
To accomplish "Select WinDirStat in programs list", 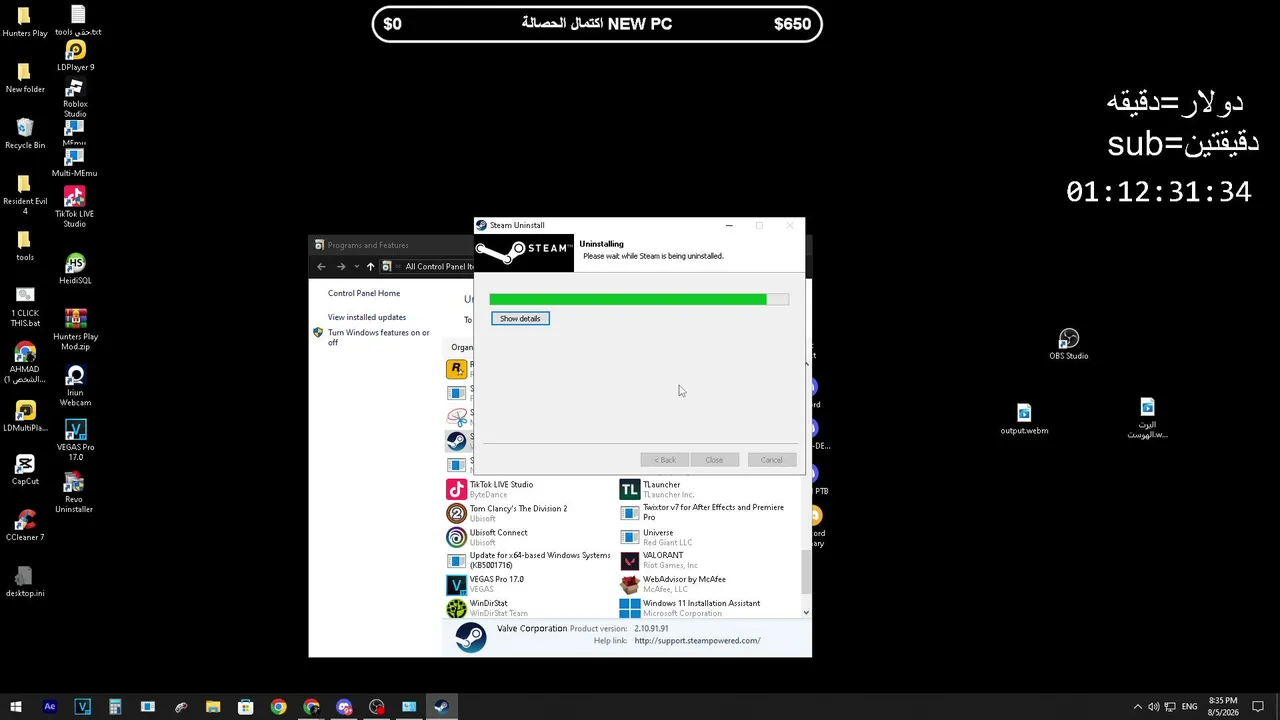I will 527,608.
